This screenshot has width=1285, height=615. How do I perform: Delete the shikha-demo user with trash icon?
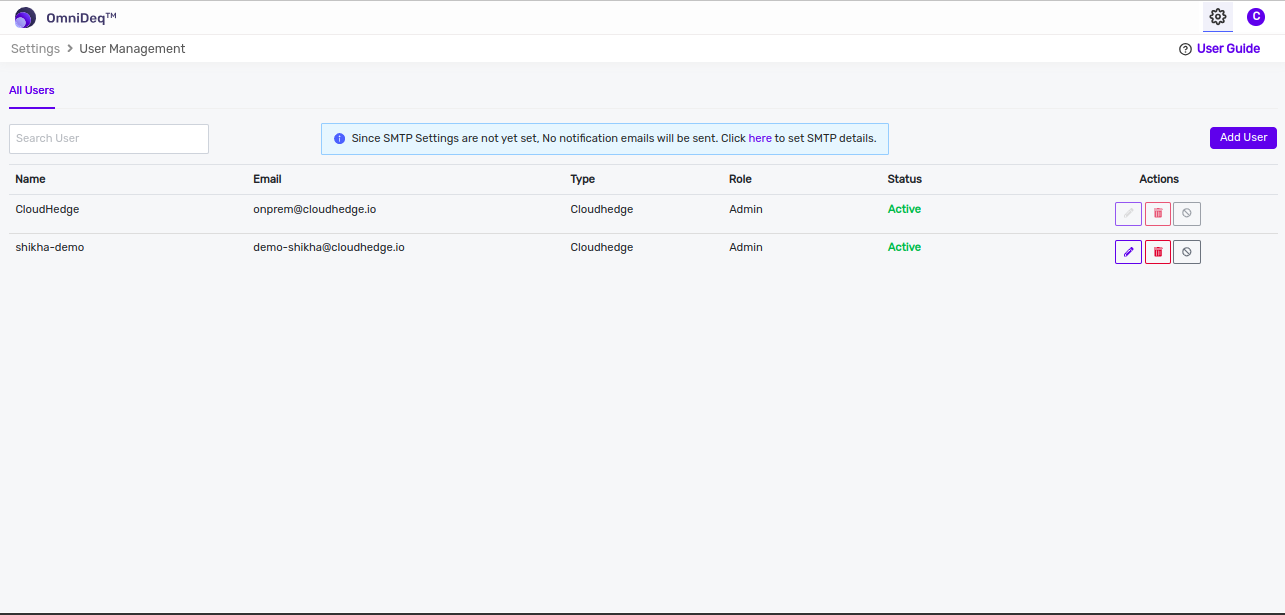1158,252
